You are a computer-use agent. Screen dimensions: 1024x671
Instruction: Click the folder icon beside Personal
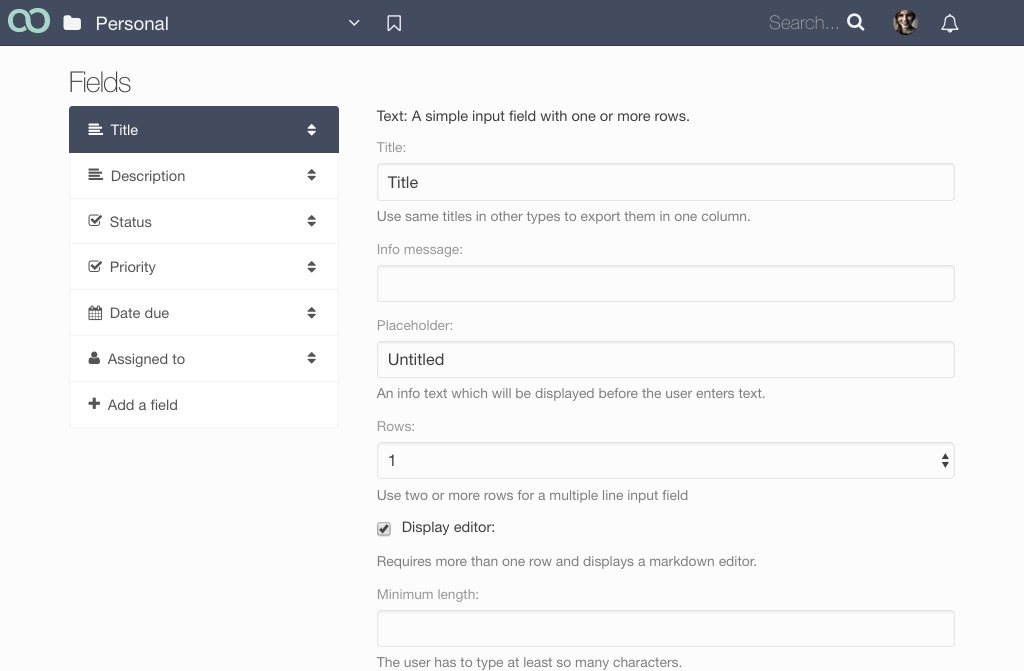click(72, 24)
